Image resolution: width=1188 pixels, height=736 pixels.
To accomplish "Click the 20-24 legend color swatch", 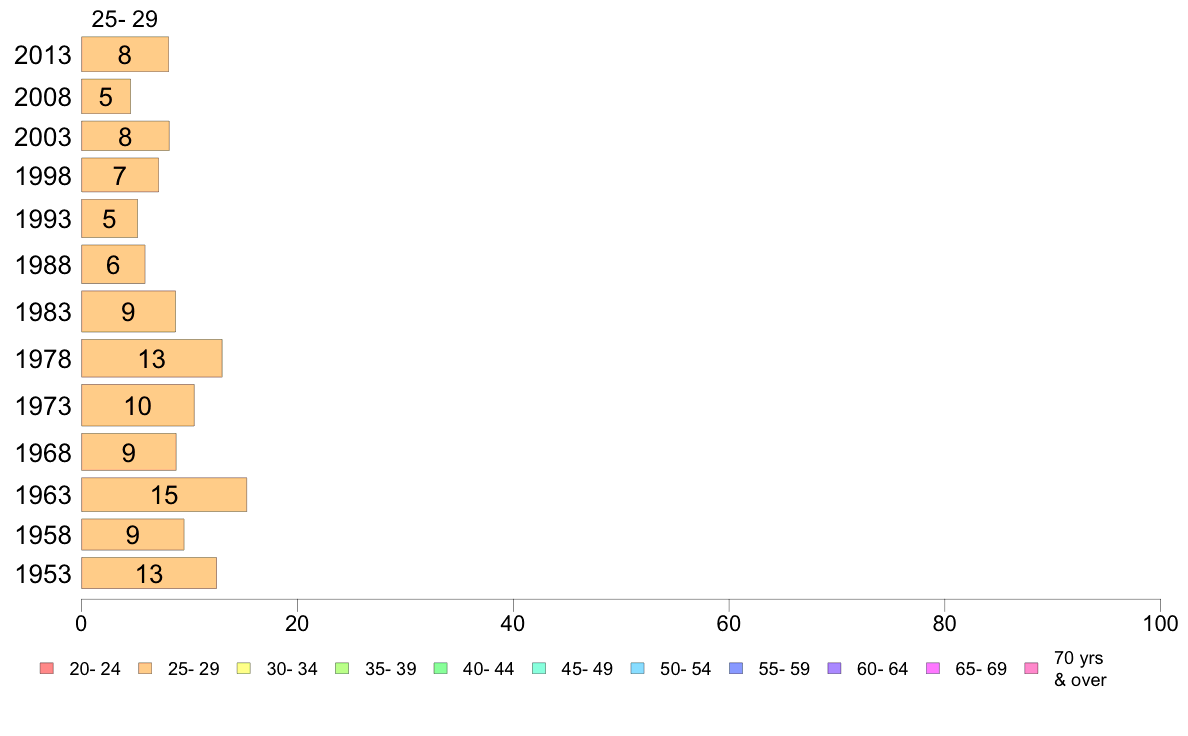I will (x=47, y=669).
